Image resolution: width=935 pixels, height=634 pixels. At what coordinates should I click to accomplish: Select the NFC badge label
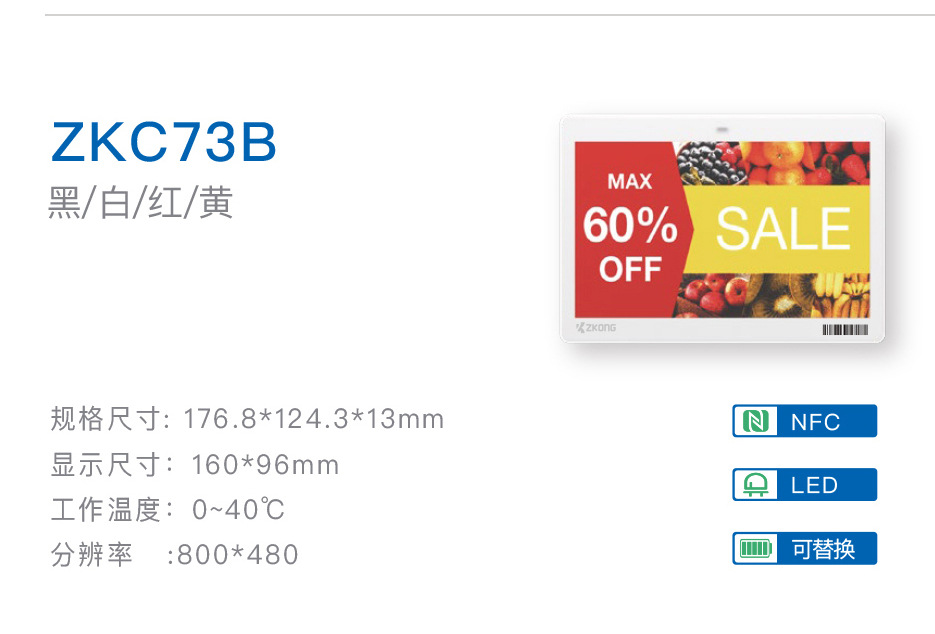[816, 421]
